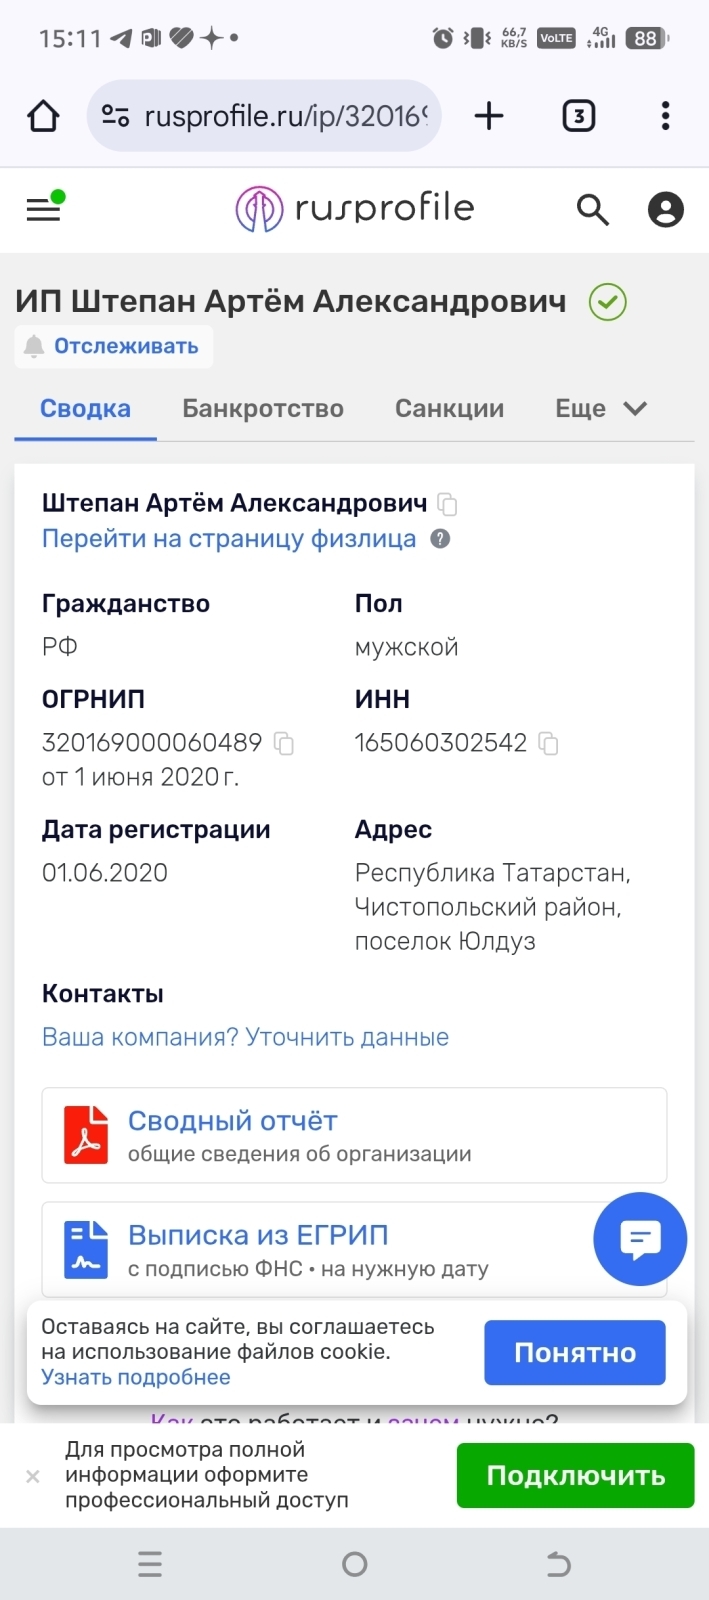The height and width of the screenshot is (1600, 709).
Task: Open the PDF icon for Сводный отчёт
Action: pos(85,1135)
